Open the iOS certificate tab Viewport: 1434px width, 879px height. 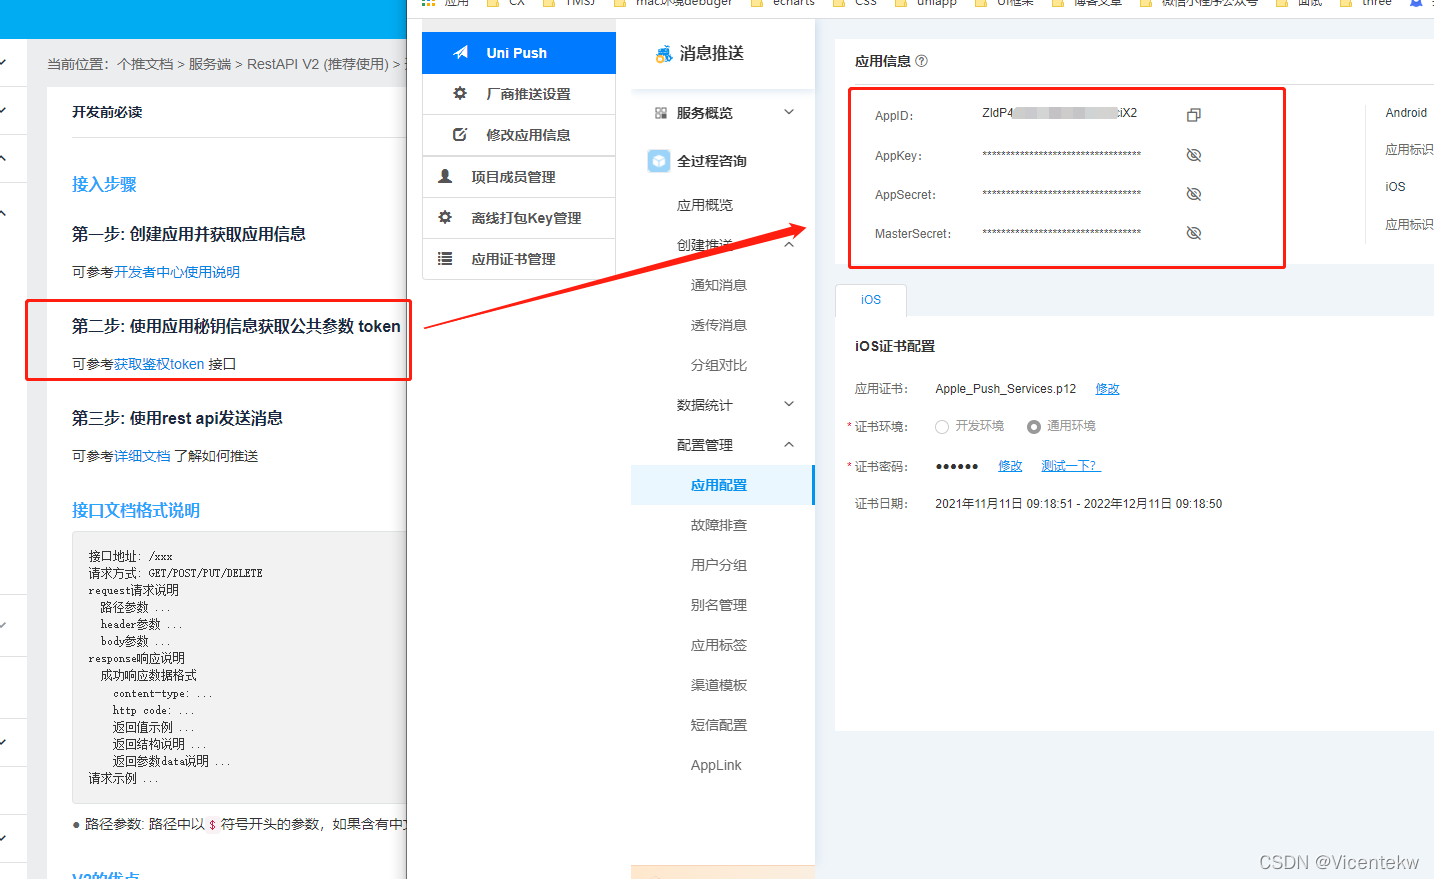871,300
